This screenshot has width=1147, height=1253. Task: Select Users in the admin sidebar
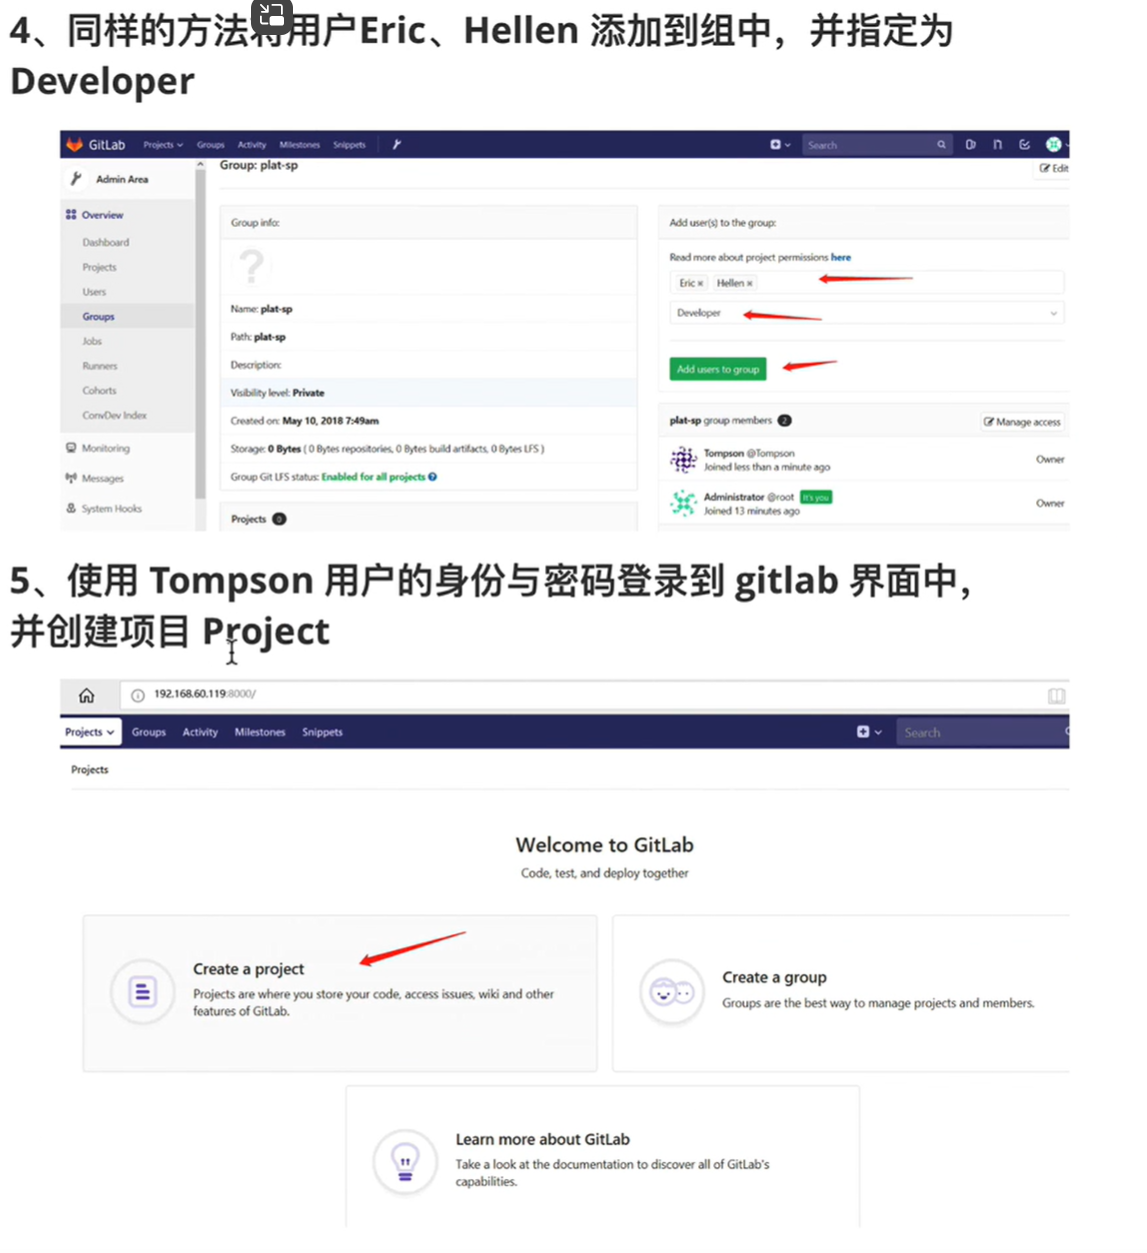click(x=94, y=292)
